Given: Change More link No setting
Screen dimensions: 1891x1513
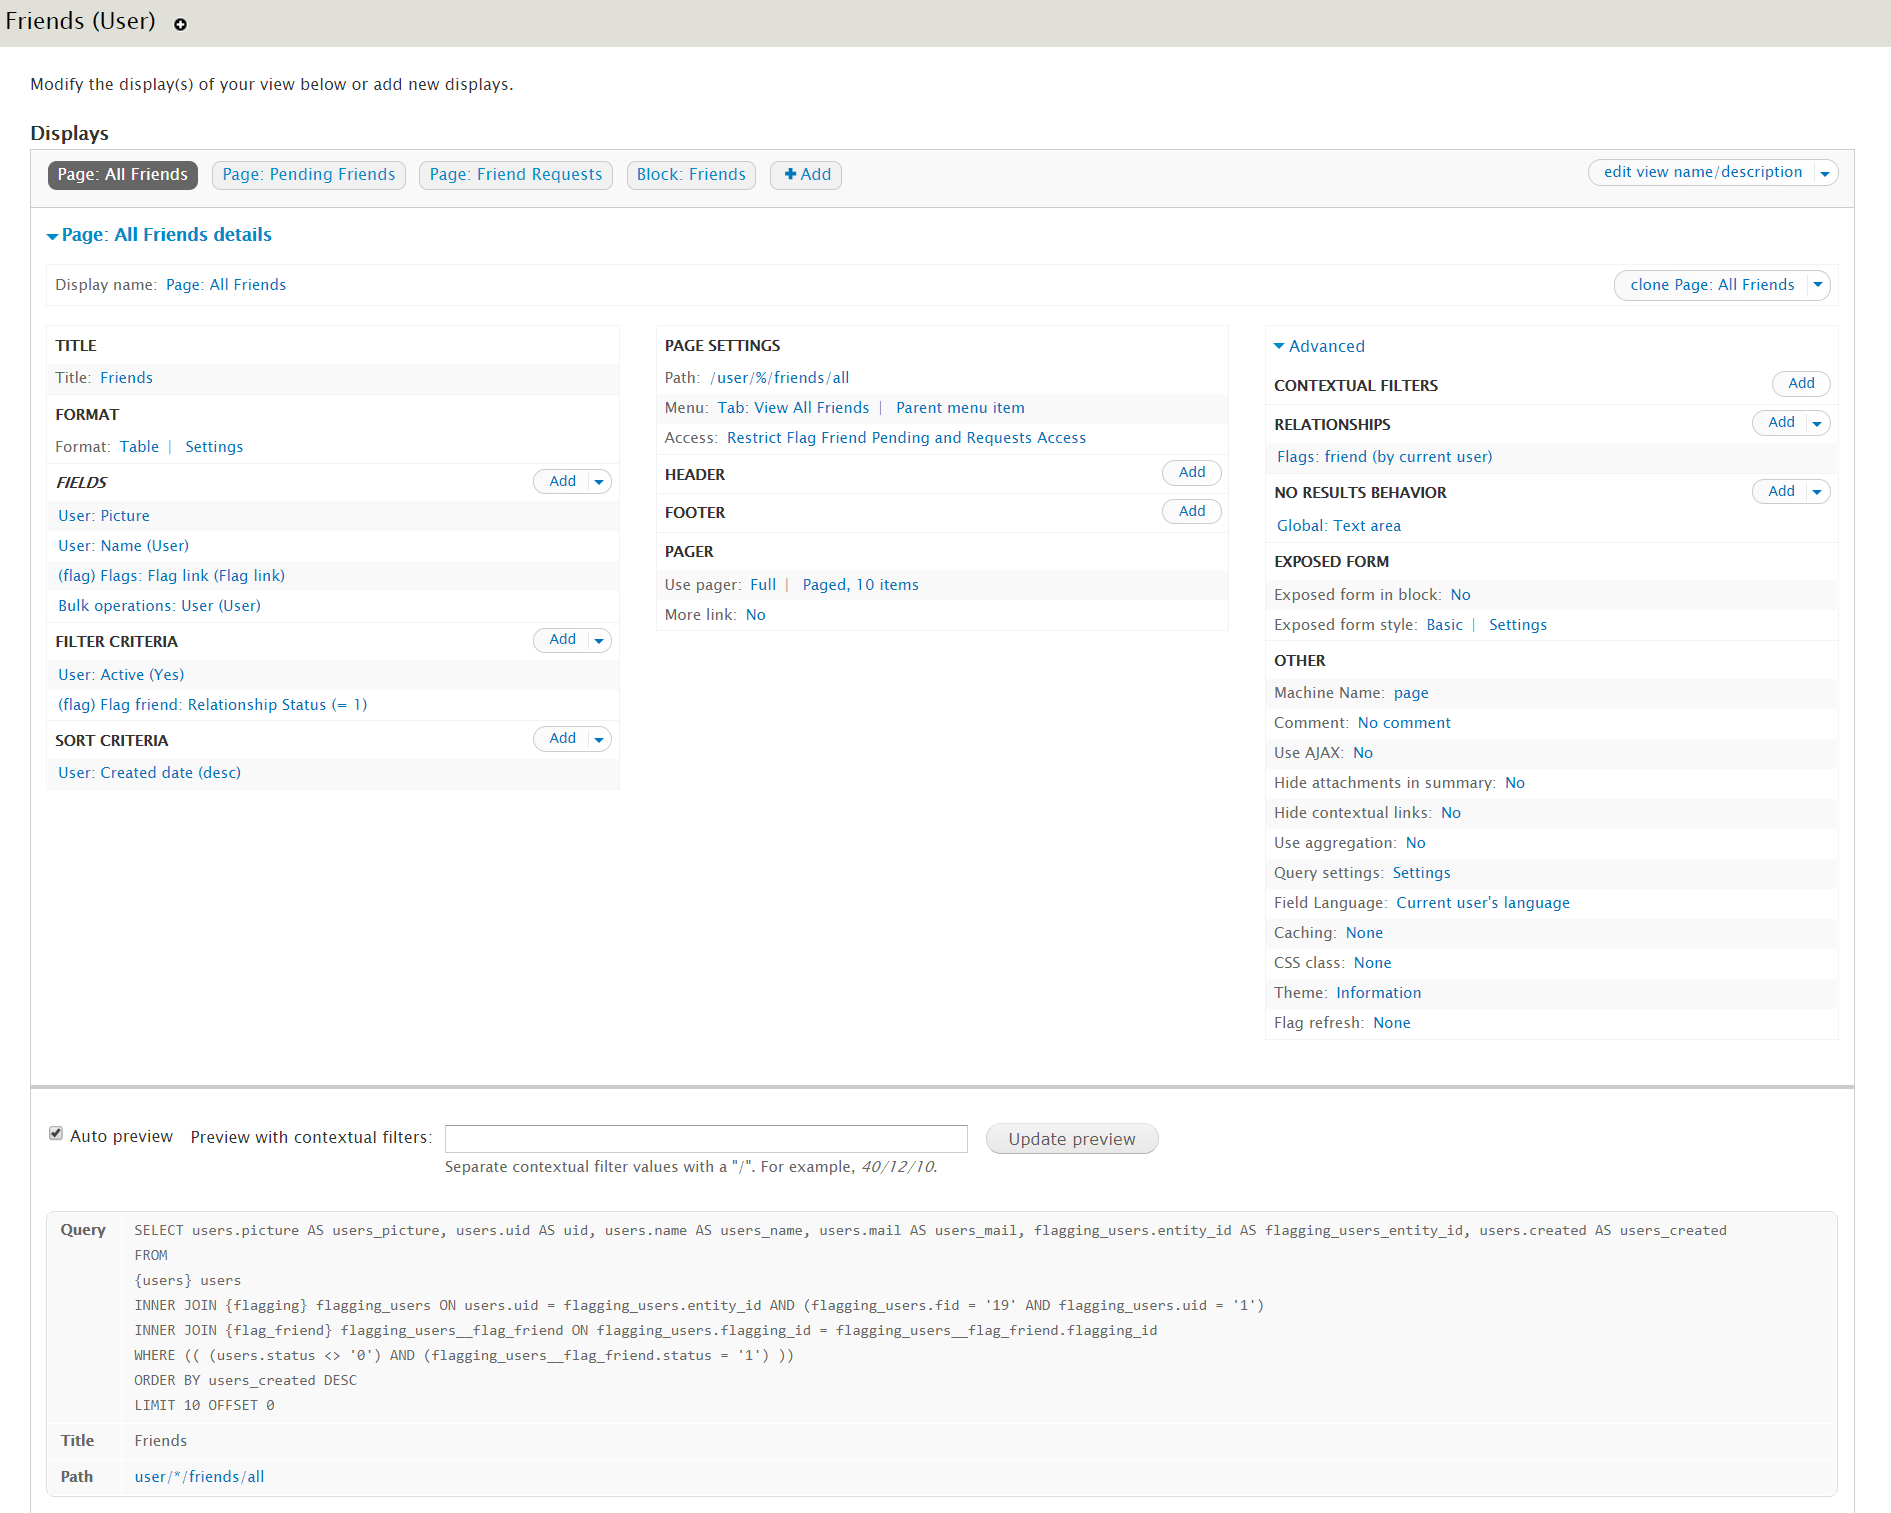Looking at the screenshot, I should tap(756, 615).
